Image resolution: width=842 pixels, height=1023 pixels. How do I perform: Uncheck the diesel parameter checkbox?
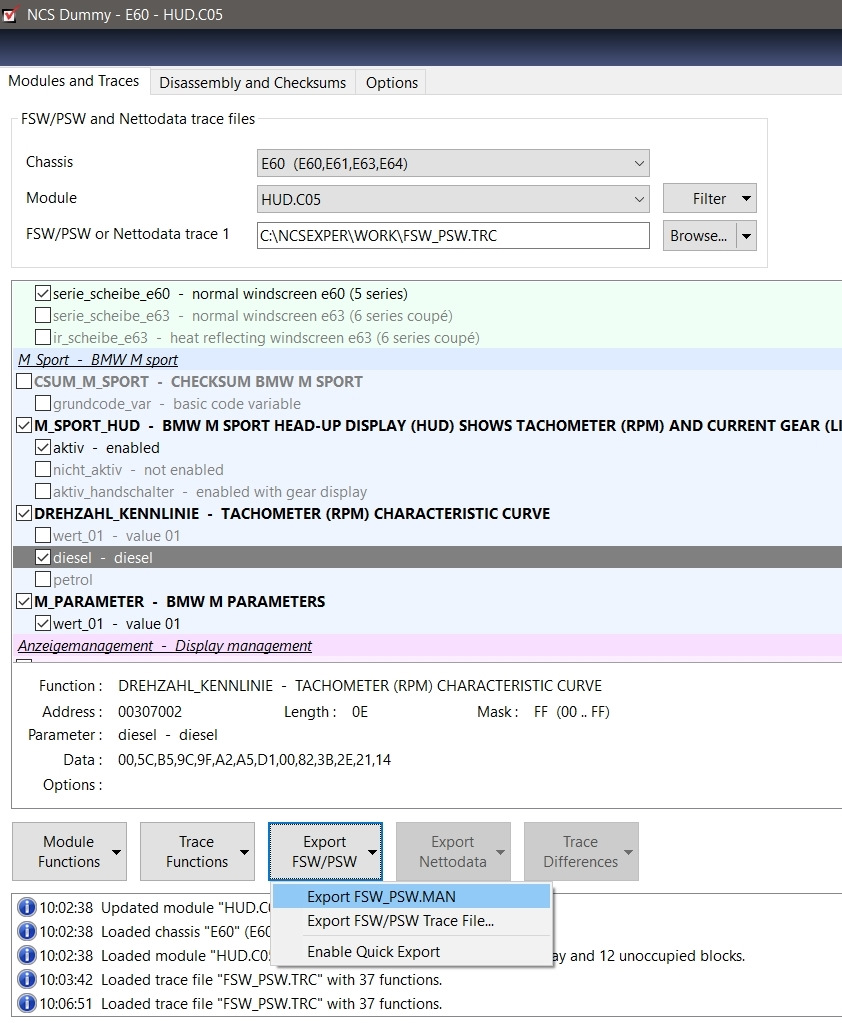tap(43, 557)
